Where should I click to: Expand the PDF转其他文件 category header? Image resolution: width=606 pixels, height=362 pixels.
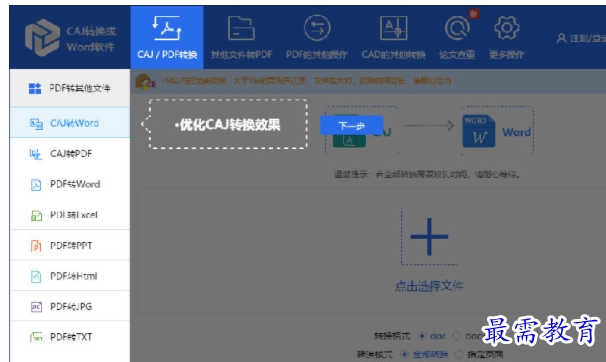[x=70, y=88]
